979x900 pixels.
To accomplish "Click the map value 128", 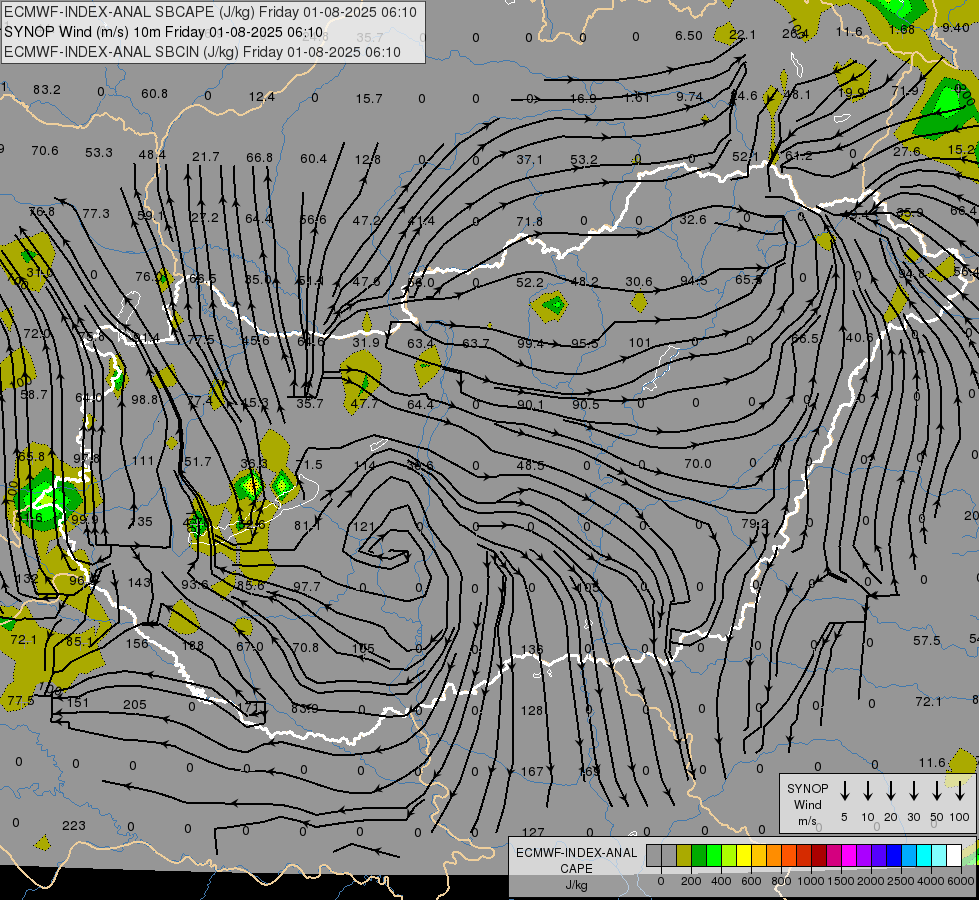I will pyautogui.click(x=532, y=710).
